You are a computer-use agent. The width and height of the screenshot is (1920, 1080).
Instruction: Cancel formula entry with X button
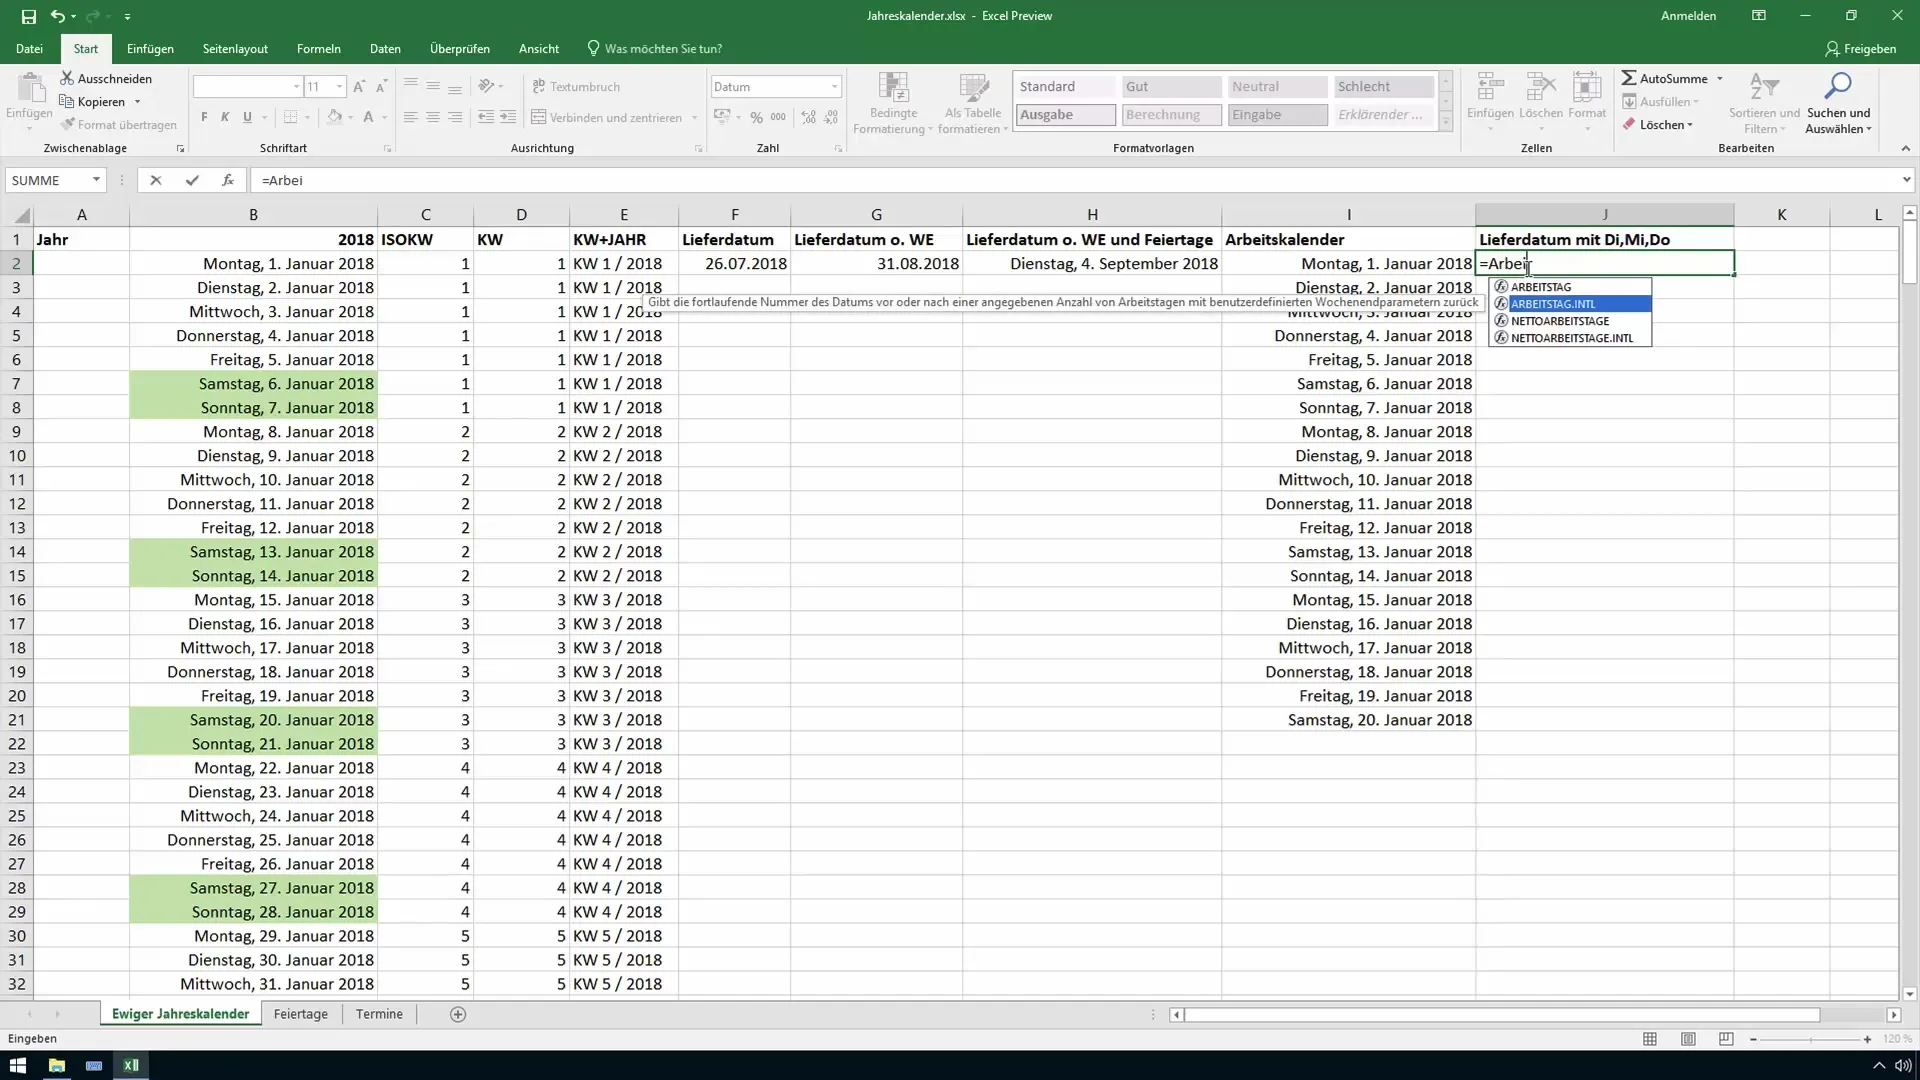155,180
